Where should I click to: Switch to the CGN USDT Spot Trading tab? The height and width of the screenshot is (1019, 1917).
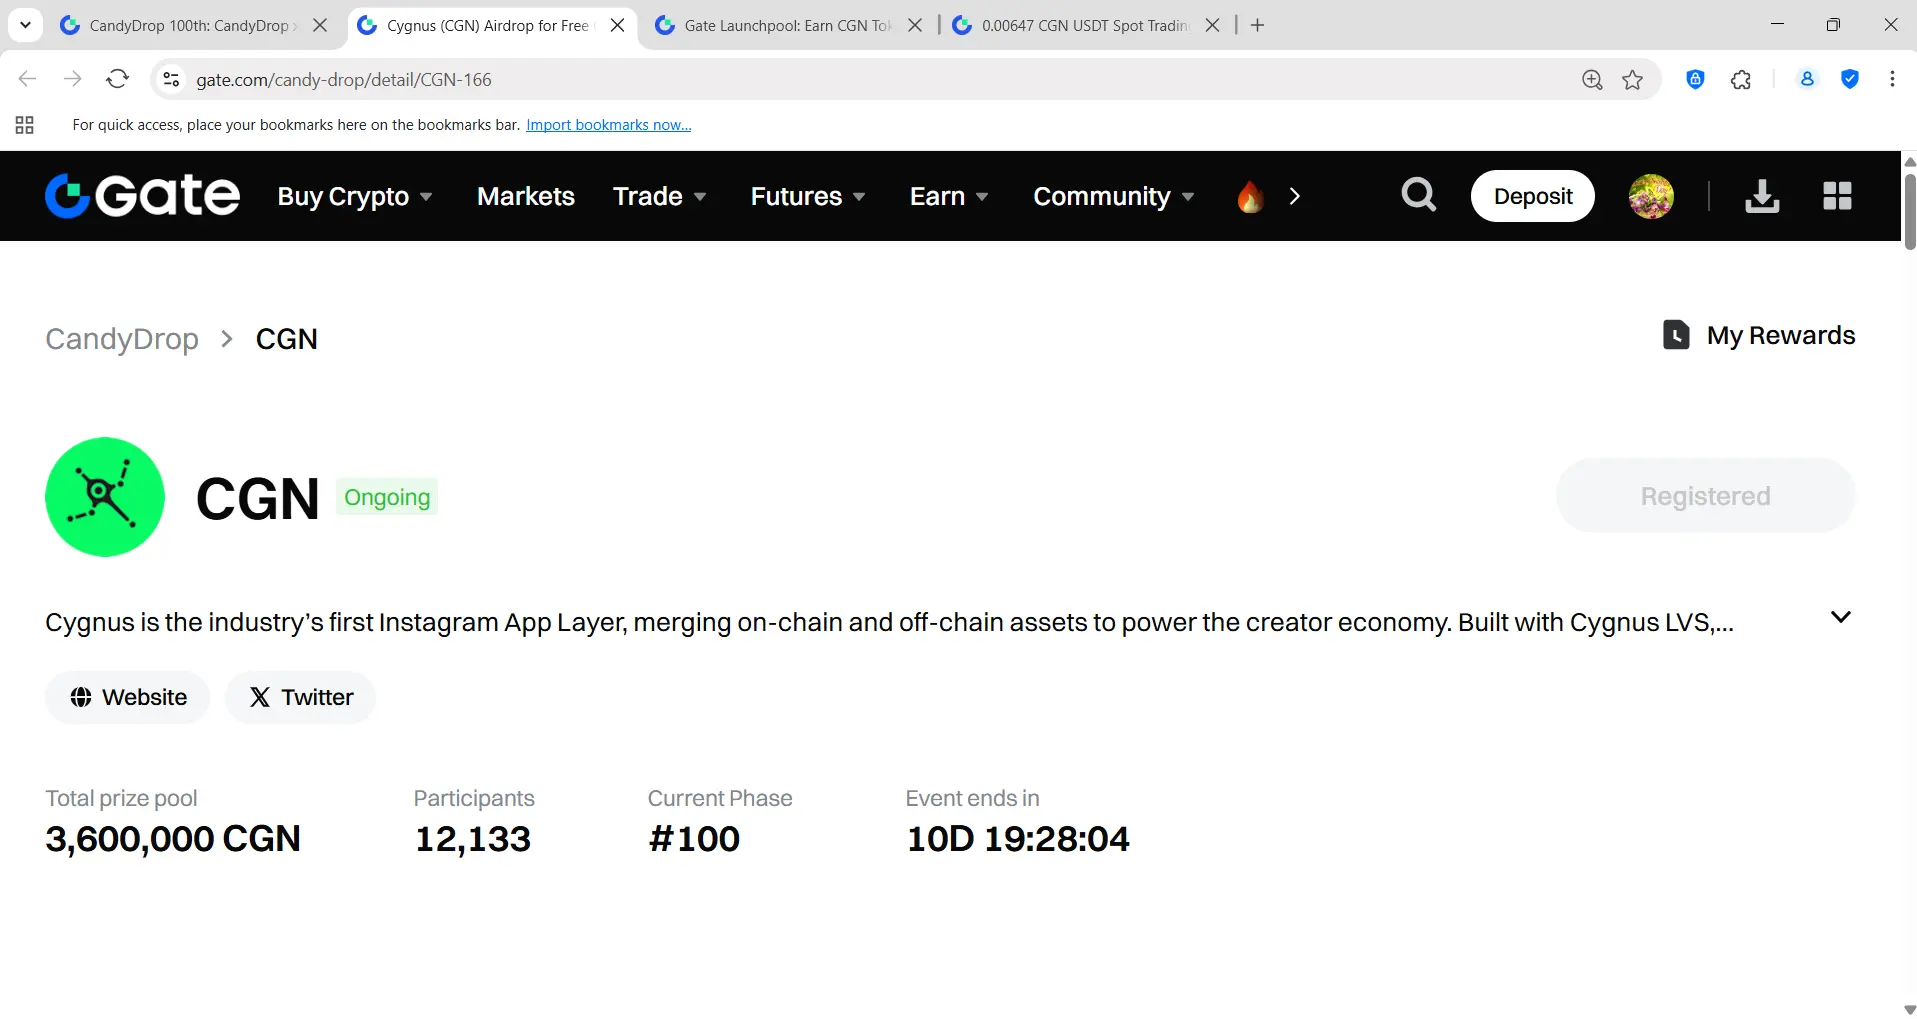click(x=1084, y=25)
